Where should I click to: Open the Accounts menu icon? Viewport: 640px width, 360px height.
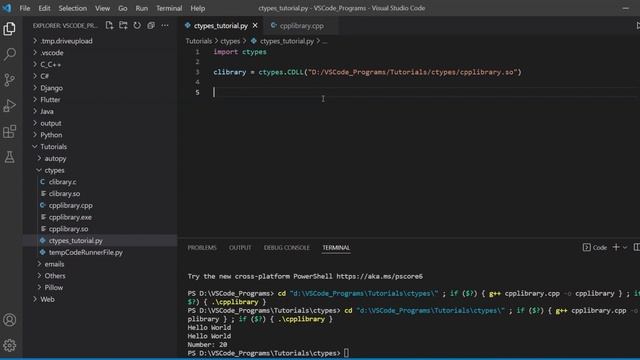click(9, 320)
